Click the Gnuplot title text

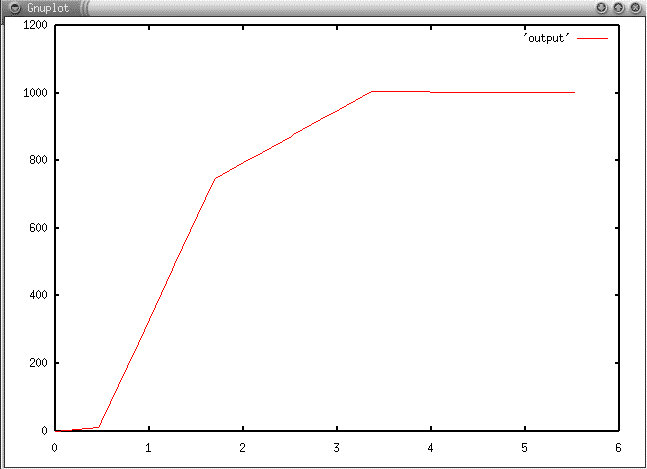point(48,8)
